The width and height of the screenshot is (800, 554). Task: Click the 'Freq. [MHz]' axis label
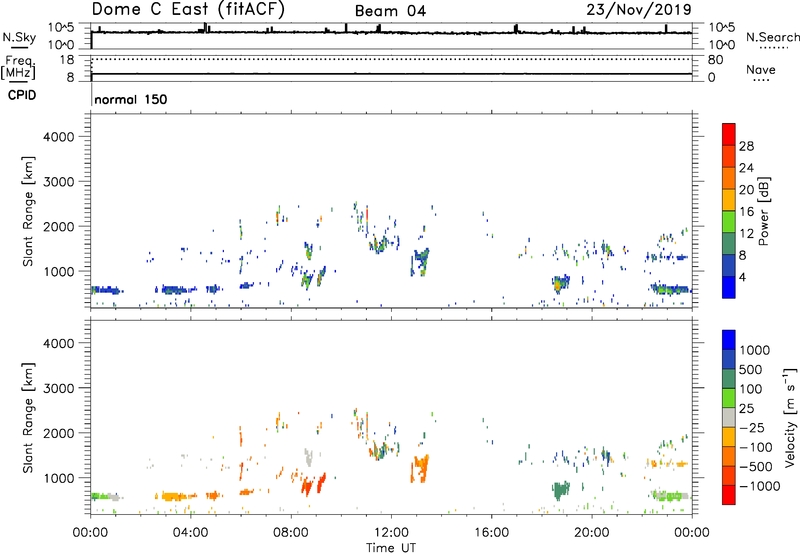pos(18,67)
